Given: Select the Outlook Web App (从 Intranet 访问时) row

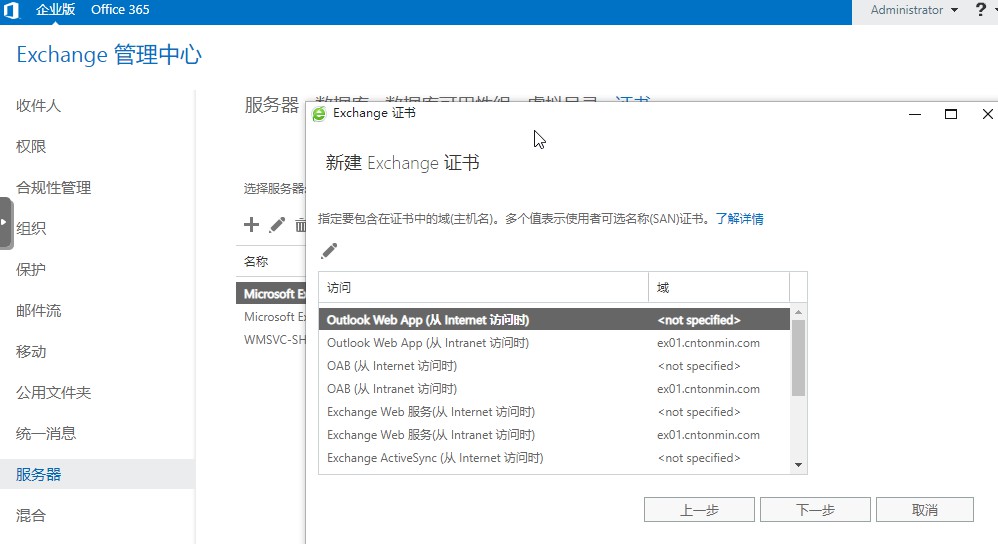Looking at the screenshot, I should coord(554,343).
